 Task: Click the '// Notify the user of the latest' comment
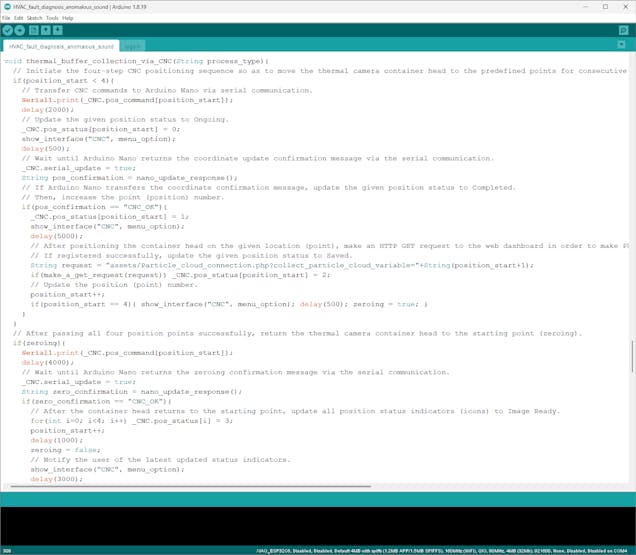pos(161,460)
